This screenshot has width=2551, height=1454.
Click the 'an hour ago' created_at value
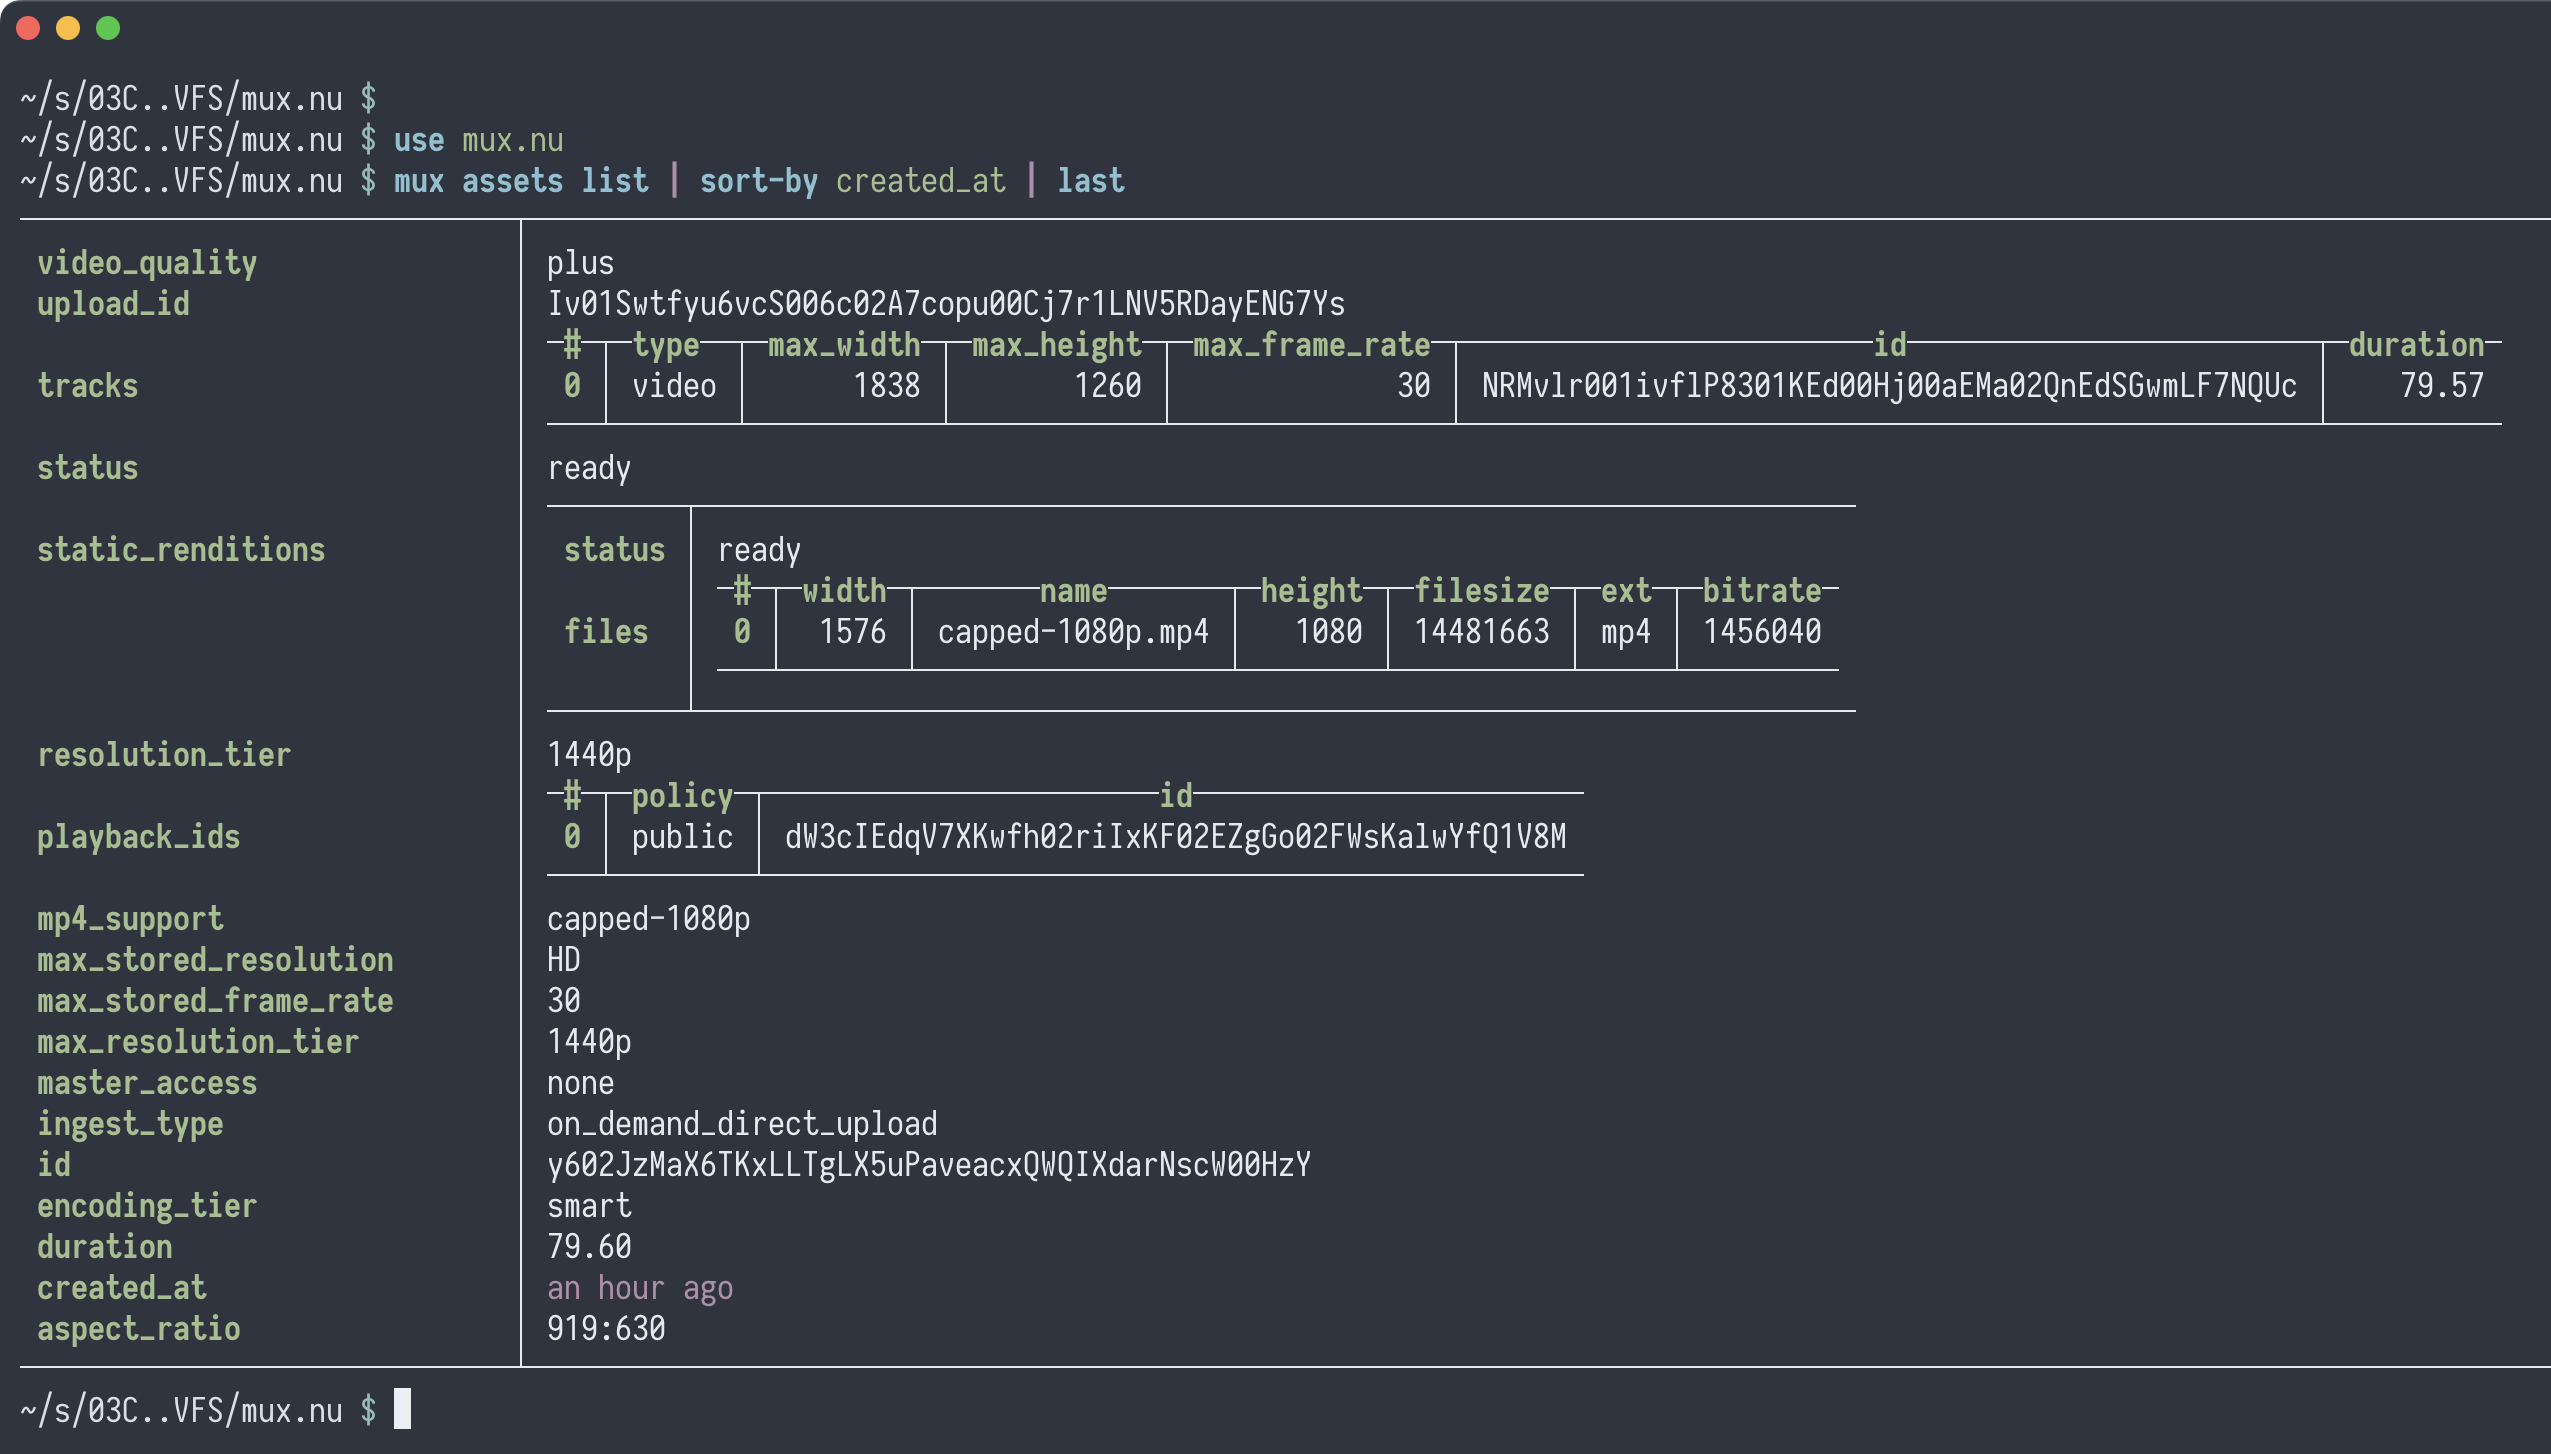point(640,1288)
